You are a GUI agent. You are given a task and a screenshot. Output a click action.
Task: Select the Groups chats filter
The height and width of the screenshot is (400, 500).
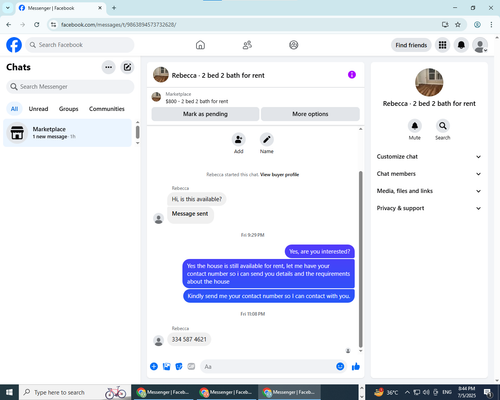point(68,109)
